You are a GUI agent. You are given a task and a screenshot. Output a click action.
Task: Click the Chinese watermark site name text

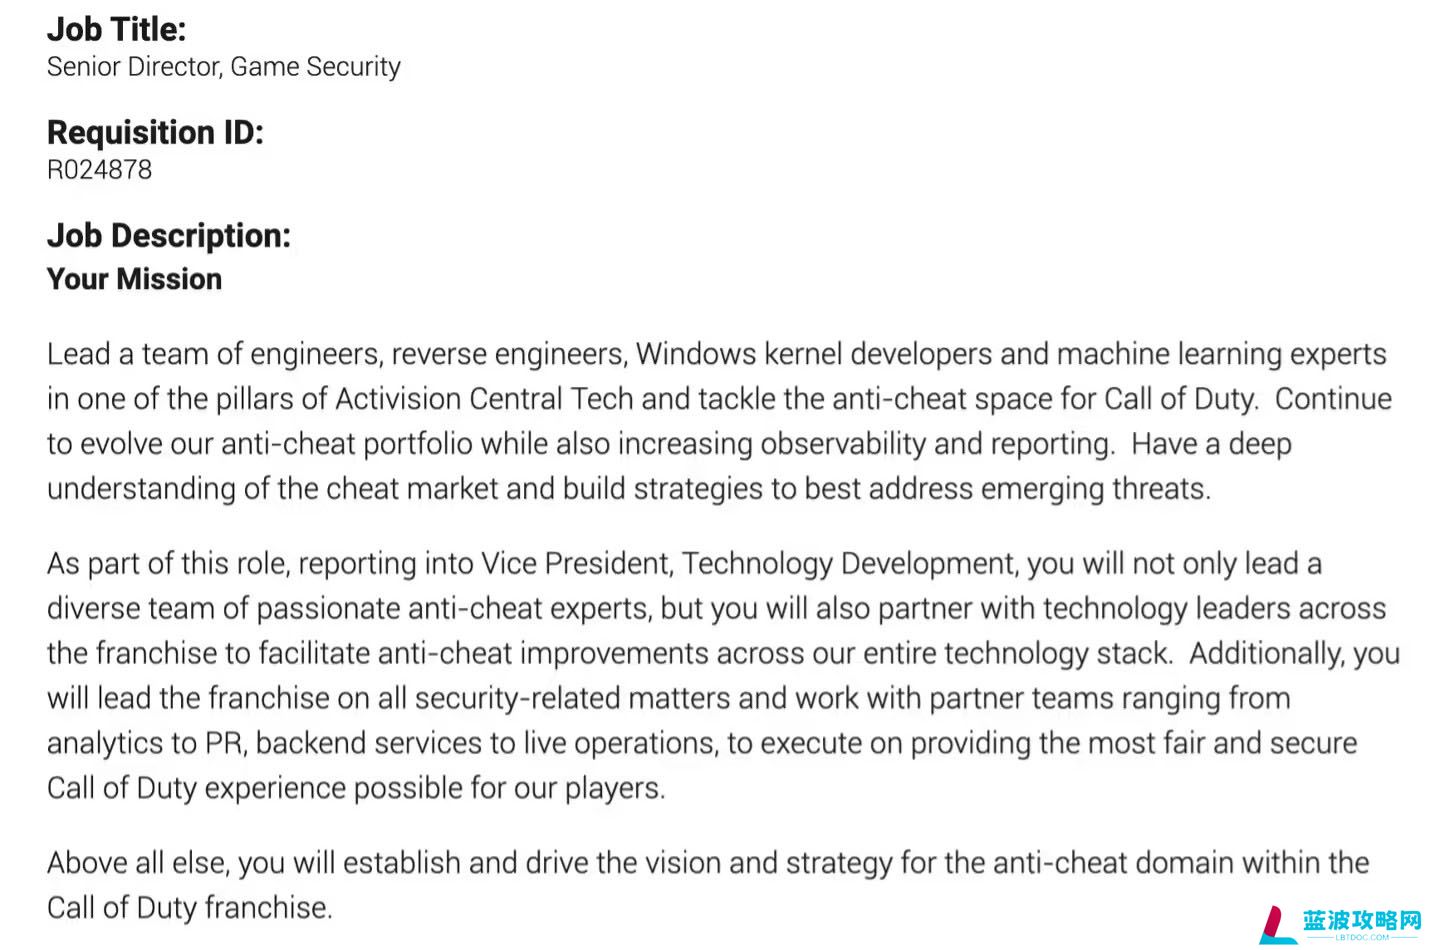[x=1362, y=920]
